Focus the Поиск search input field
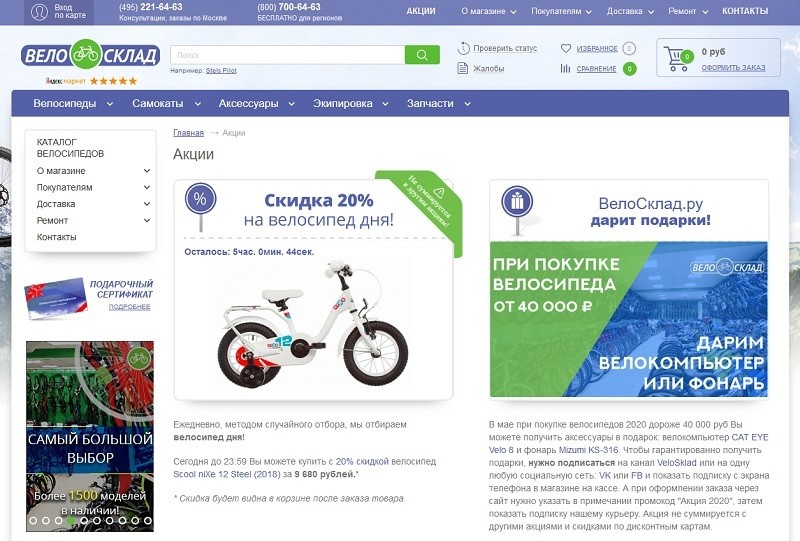800x541 pixels. [x=288, y=55]
